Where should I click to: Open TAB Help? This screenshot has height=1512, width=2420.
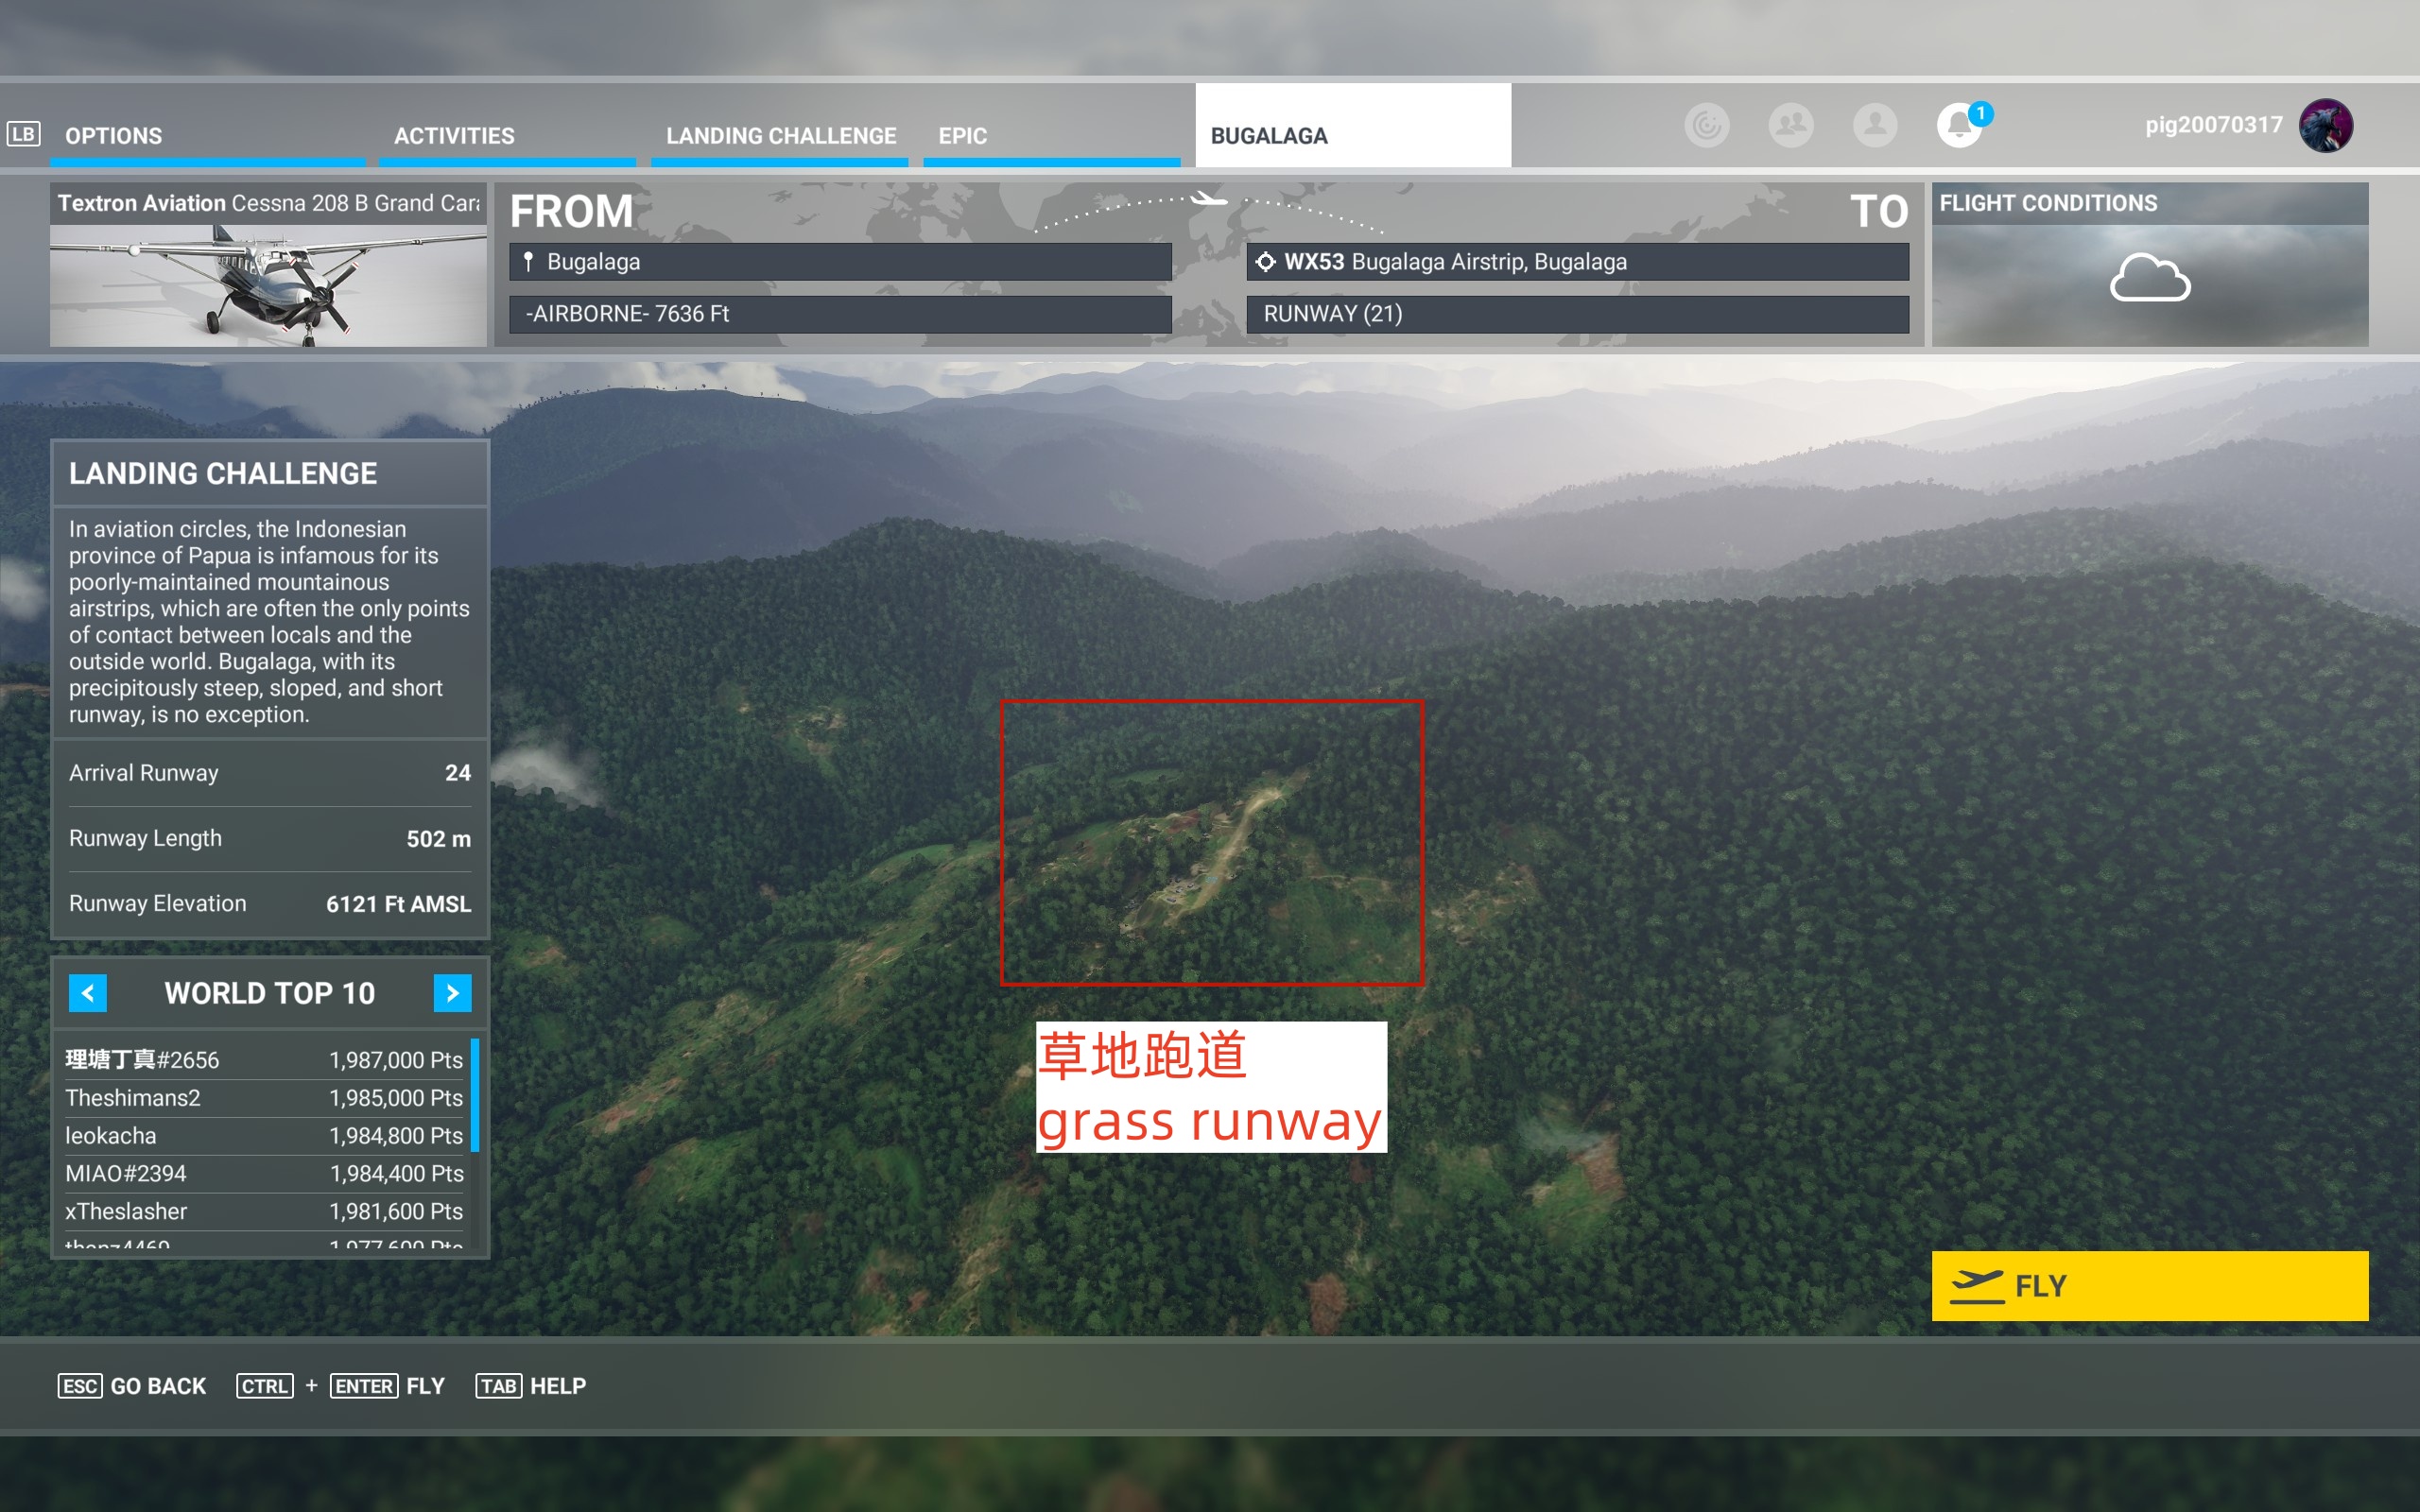pyautogui.click(x=531, y=1386)
